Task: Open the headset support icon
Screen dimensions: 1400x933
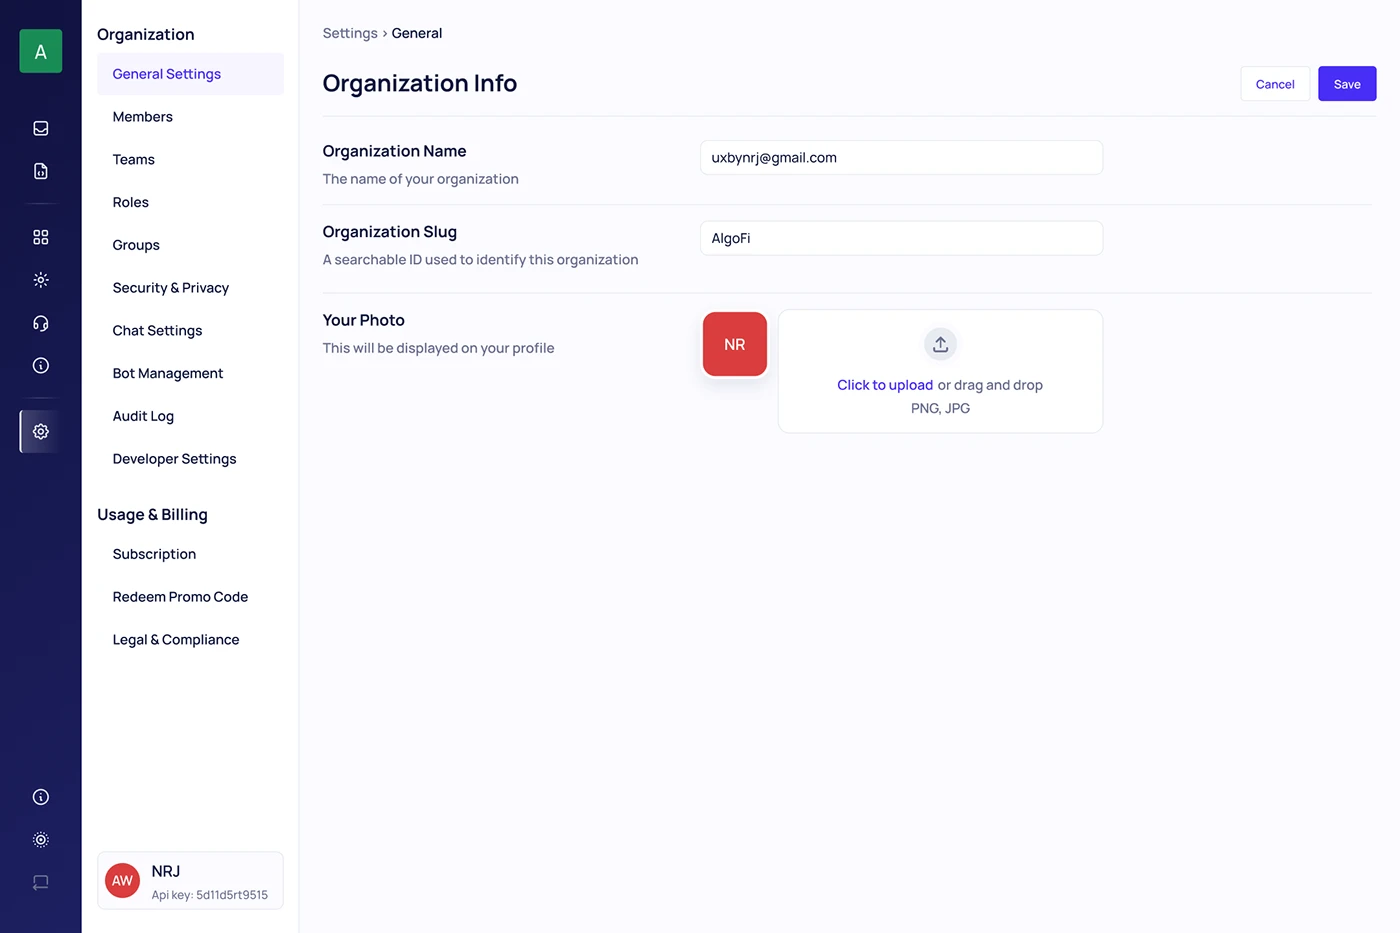Action: coord(41,323)
